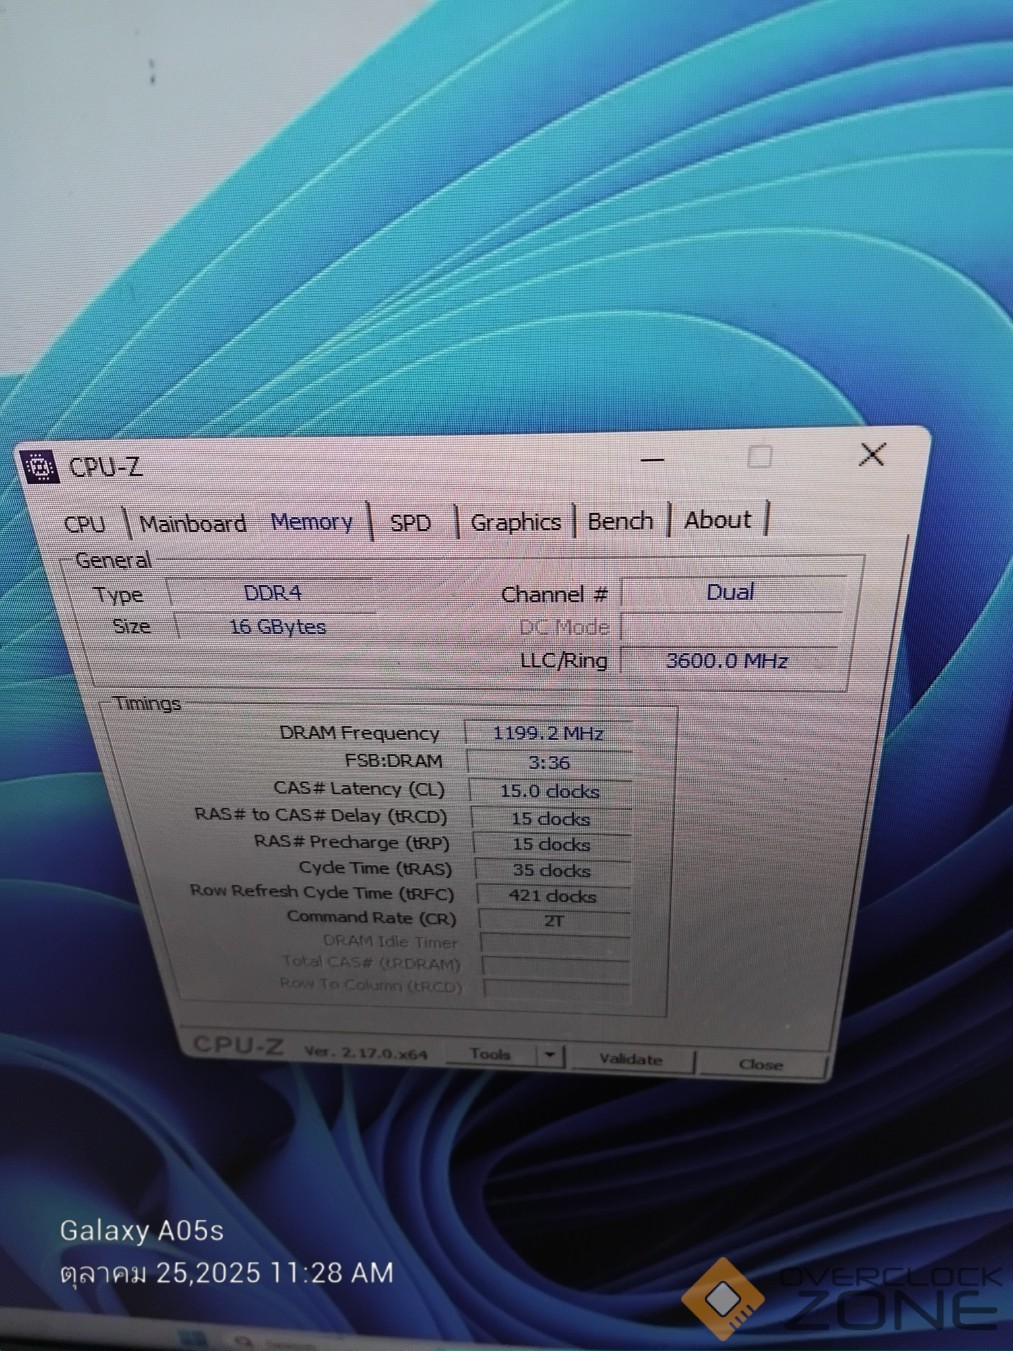Close CPU-Z with the X button
Viewport: 1013px width, 1351px height.
[x=872, y=455]
